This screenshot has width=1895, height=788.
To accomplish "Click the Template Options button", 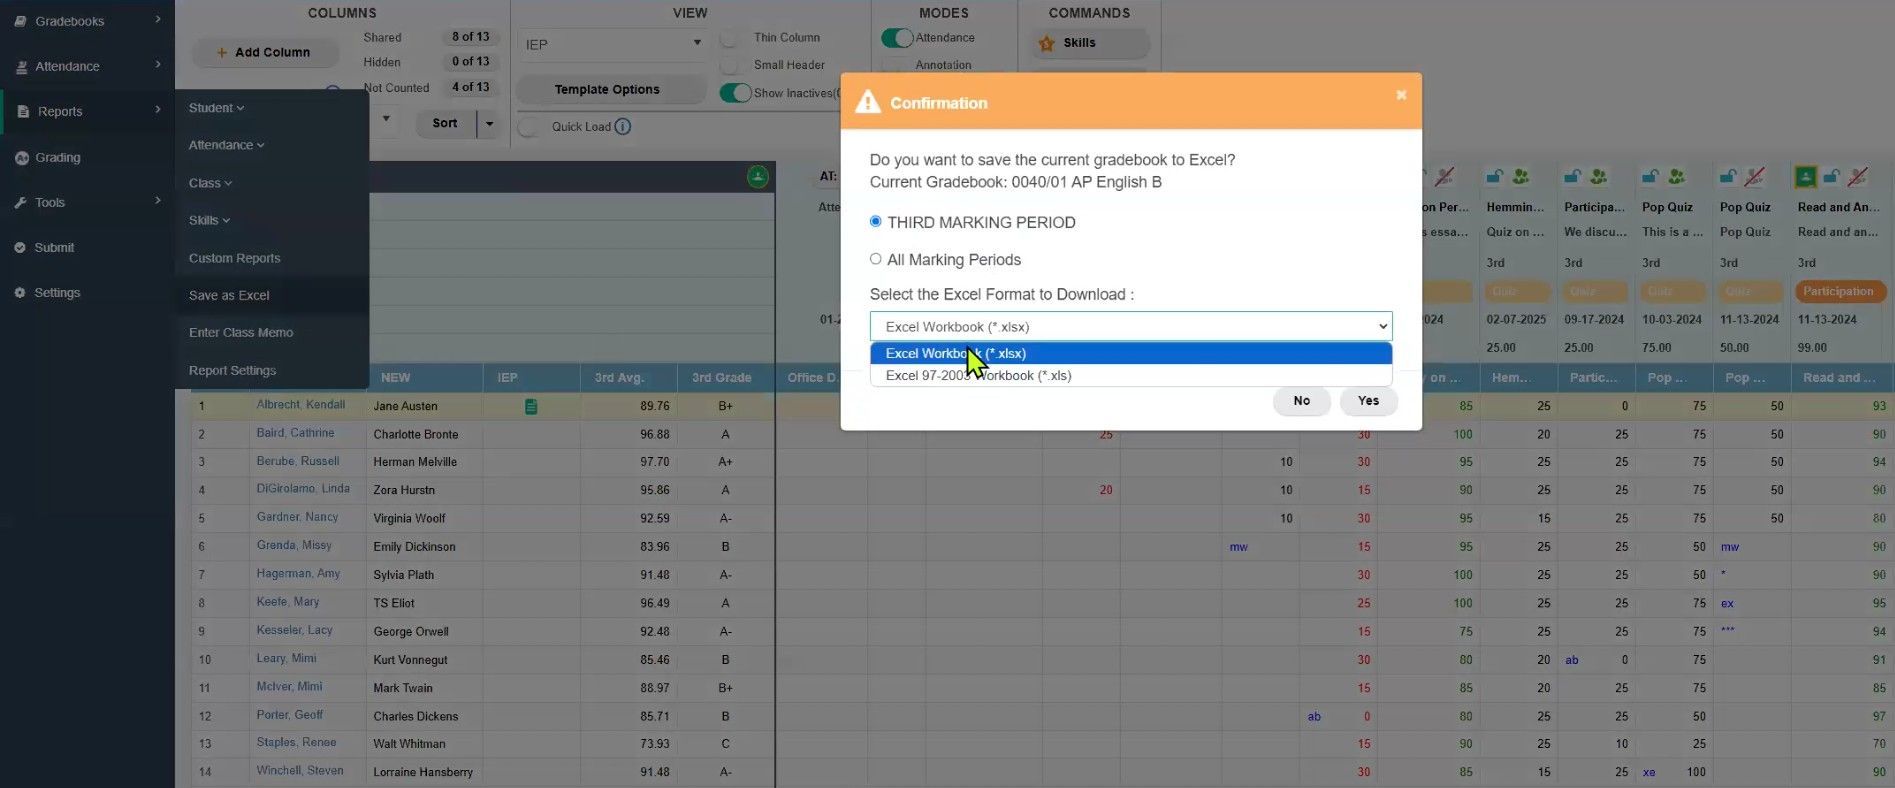I will (607, 89).
